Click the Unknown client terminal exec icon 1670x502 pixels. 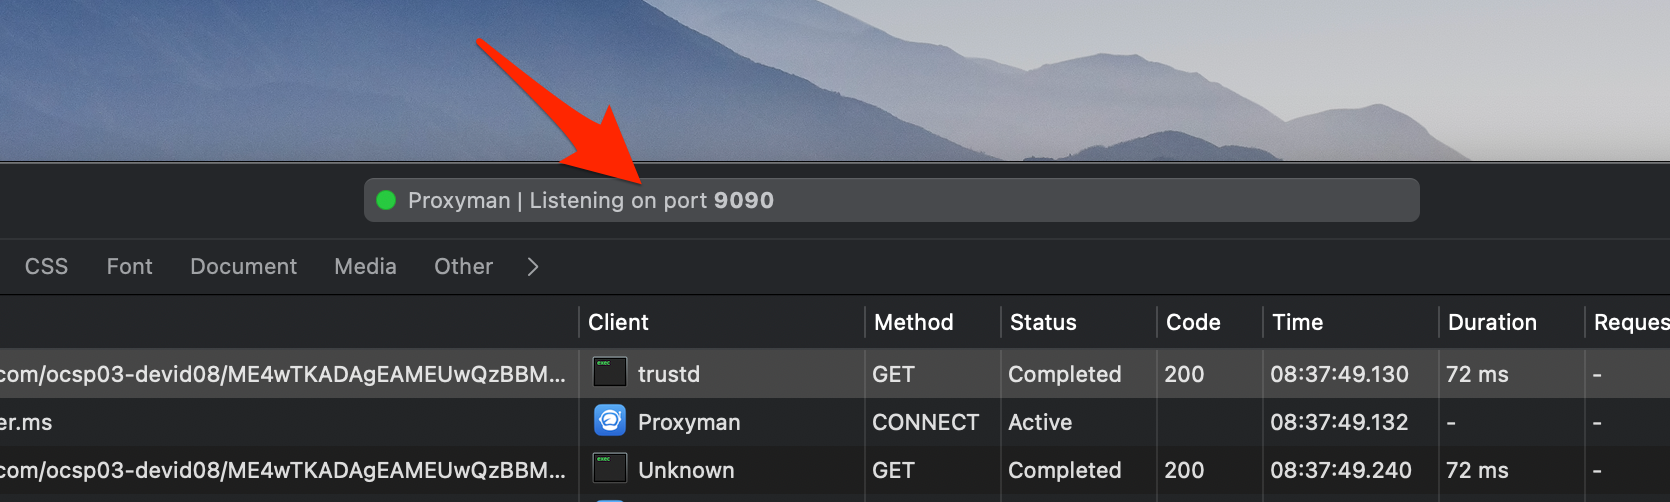(x=610, y=469)
